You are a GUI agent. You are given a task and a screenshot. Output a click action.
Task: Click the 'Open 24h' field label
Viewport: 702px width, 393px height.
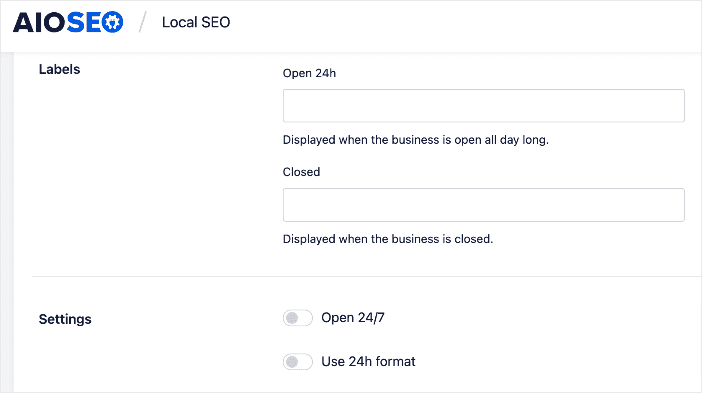point(309,73)
